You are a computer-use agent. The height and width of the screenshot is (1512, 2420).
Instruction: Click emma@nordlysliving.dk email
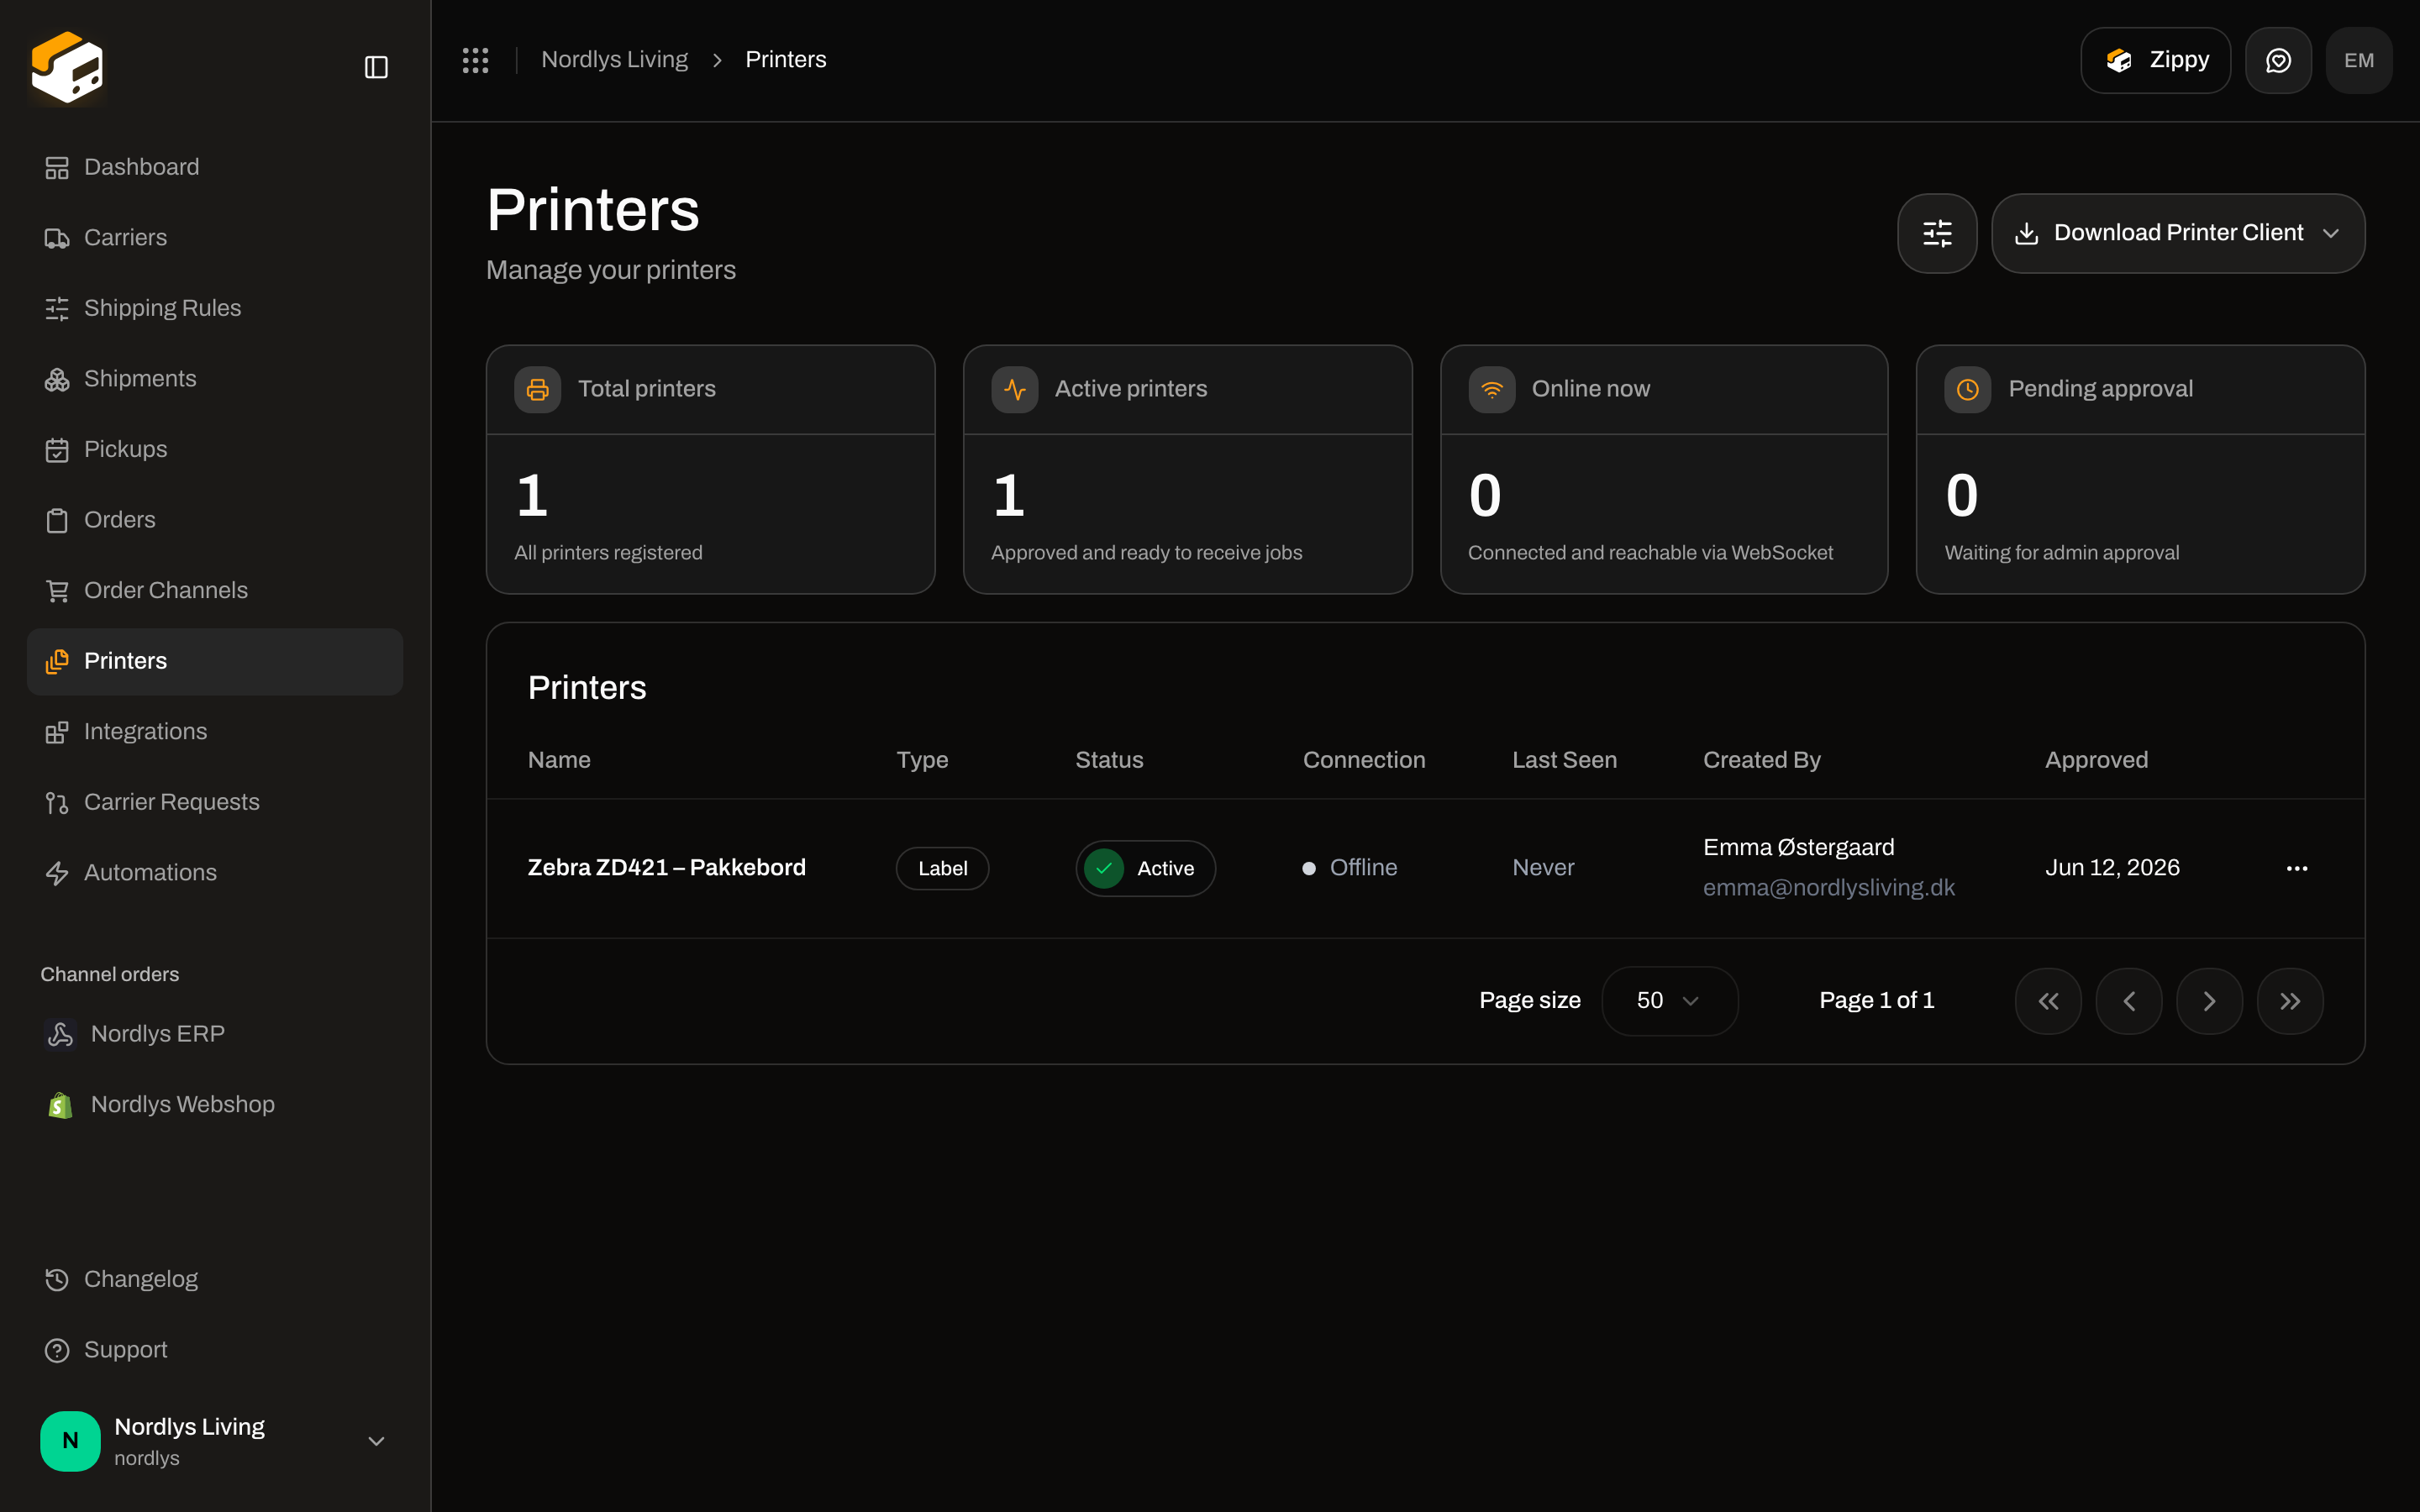1828,887
